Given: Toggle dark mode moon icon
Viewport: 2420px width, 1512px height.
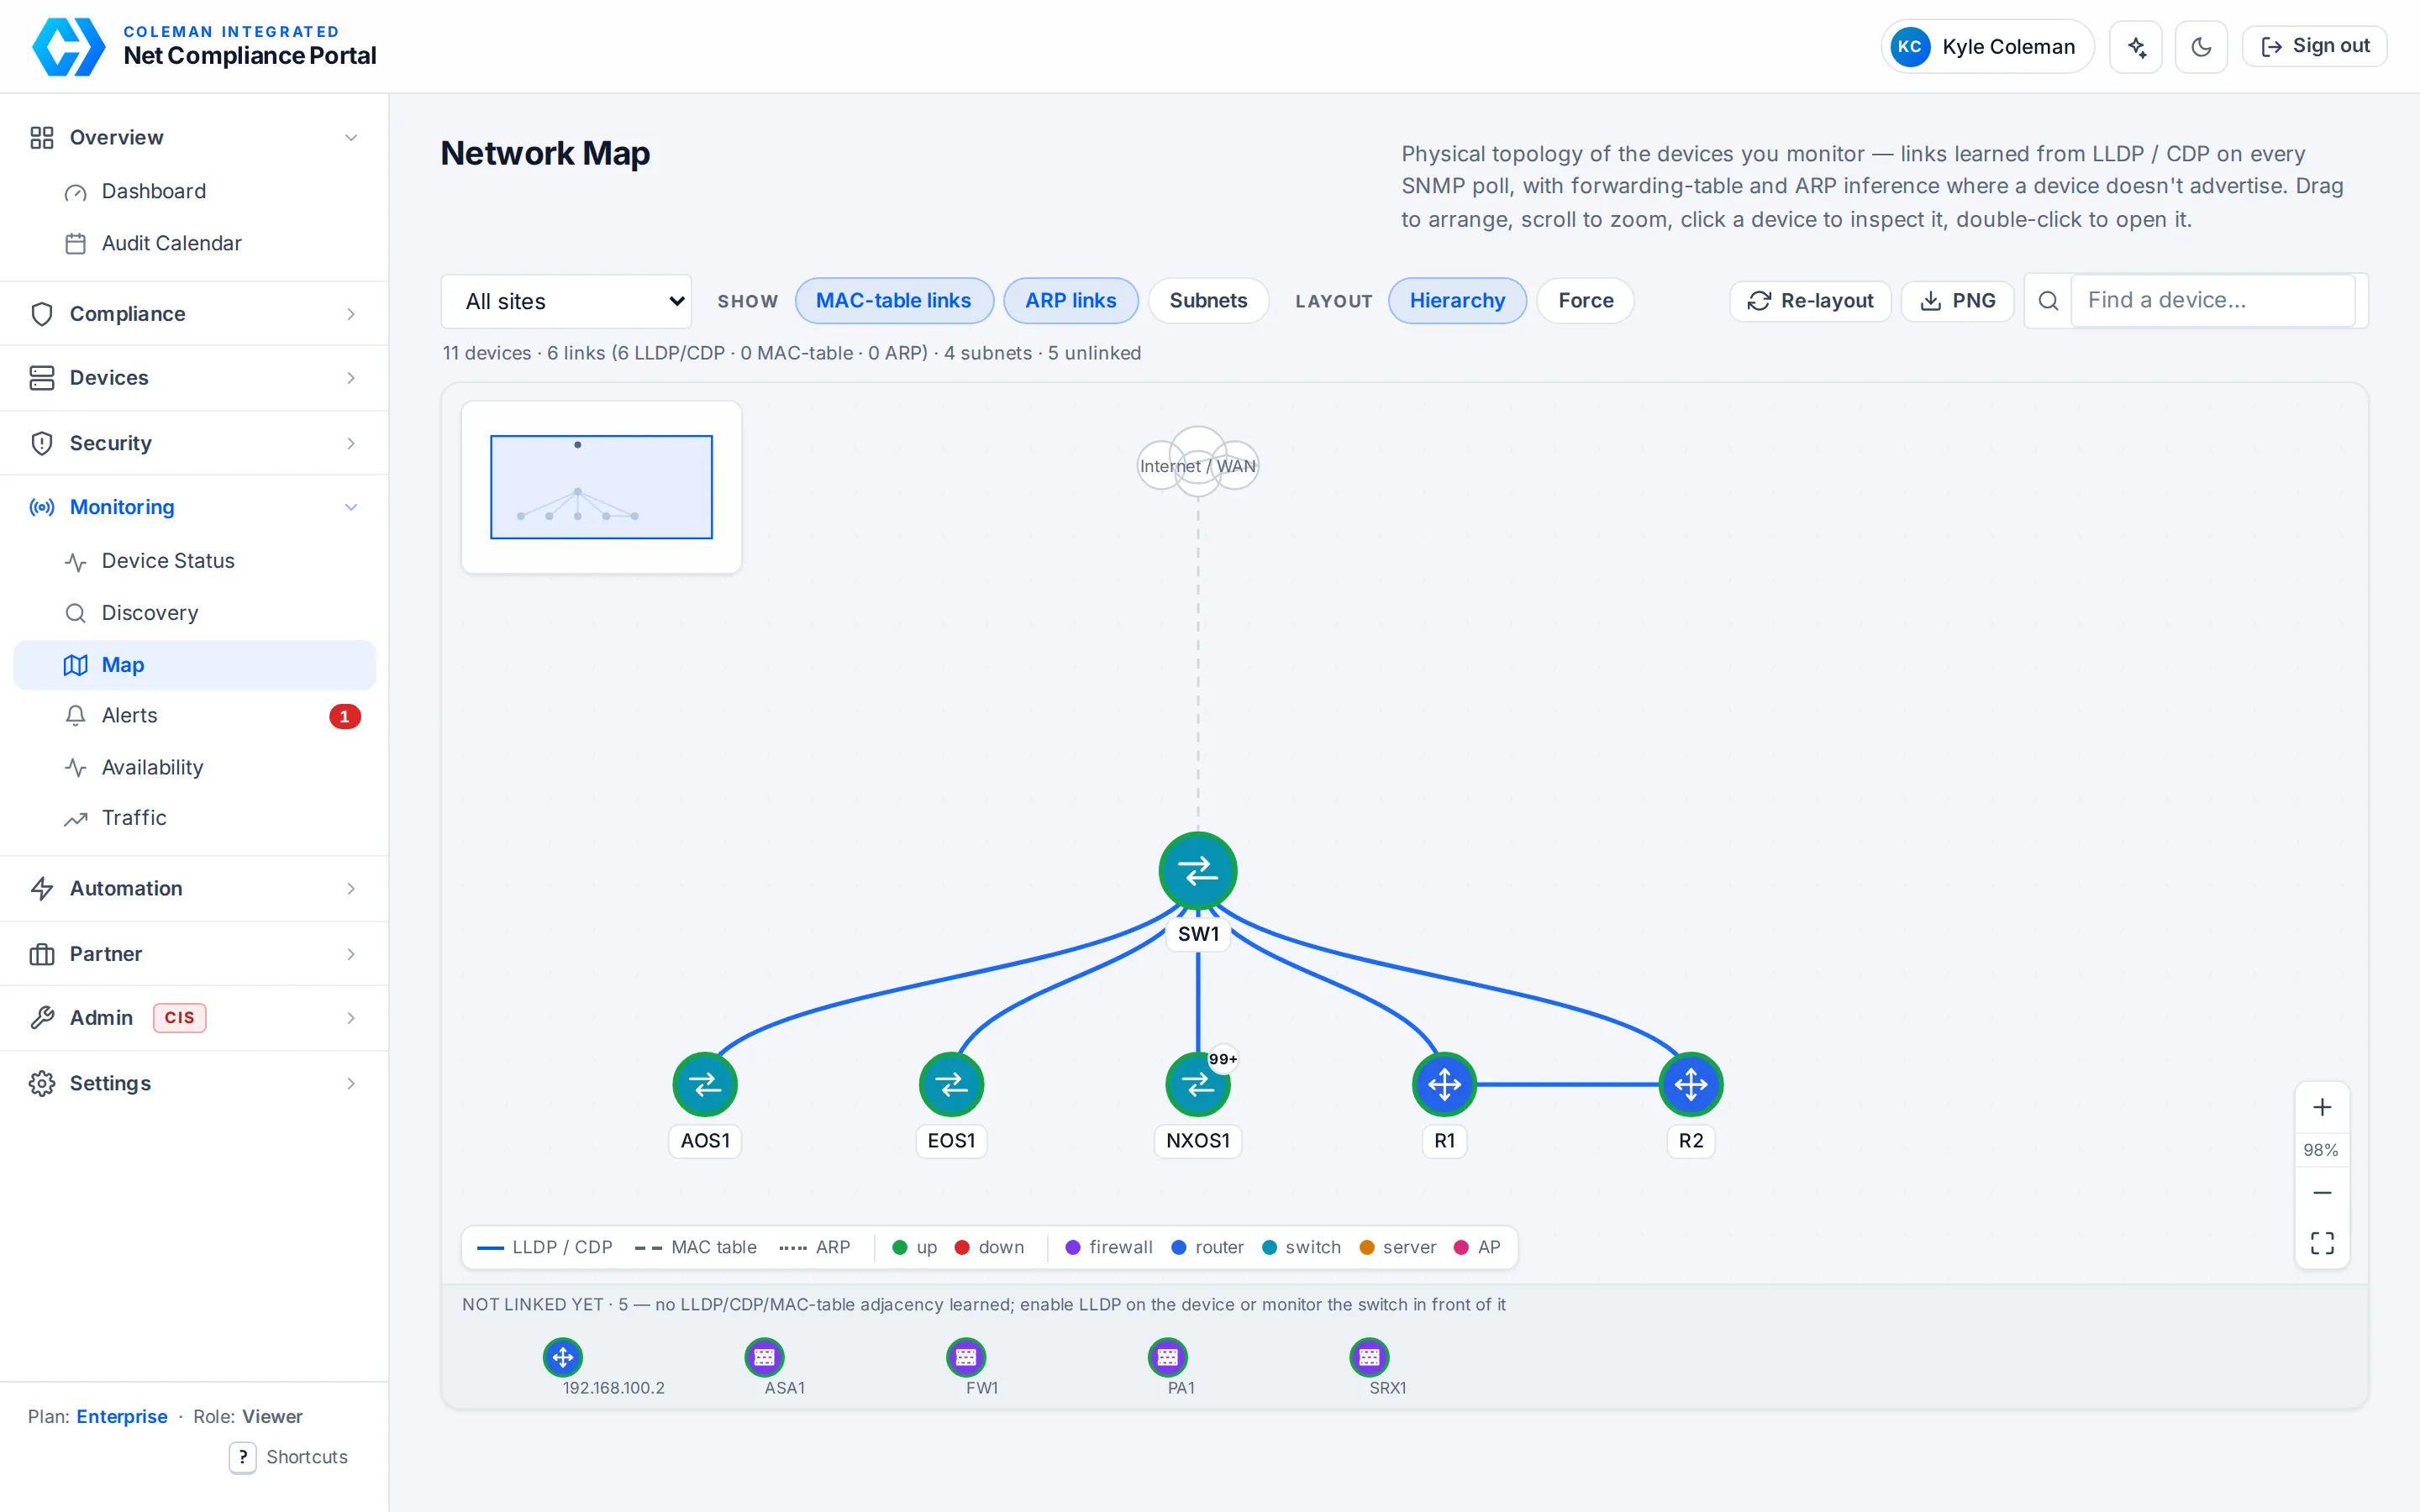Looking at the screenshot, I should pos(2201,47).
